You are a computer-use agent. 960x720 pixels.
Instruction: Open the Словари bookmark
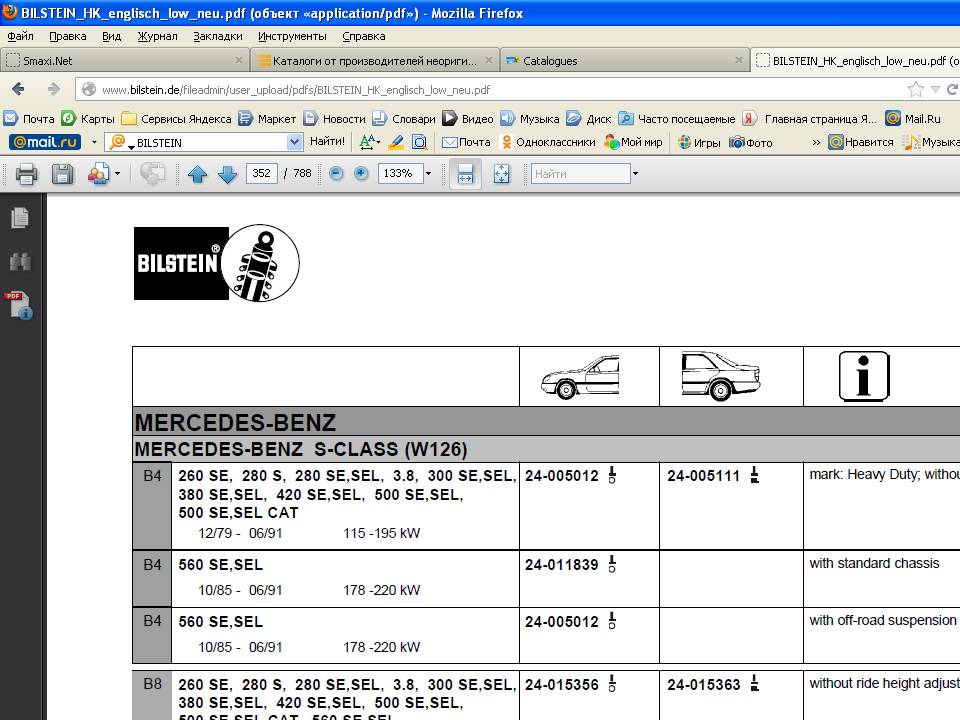click(404, 119)
